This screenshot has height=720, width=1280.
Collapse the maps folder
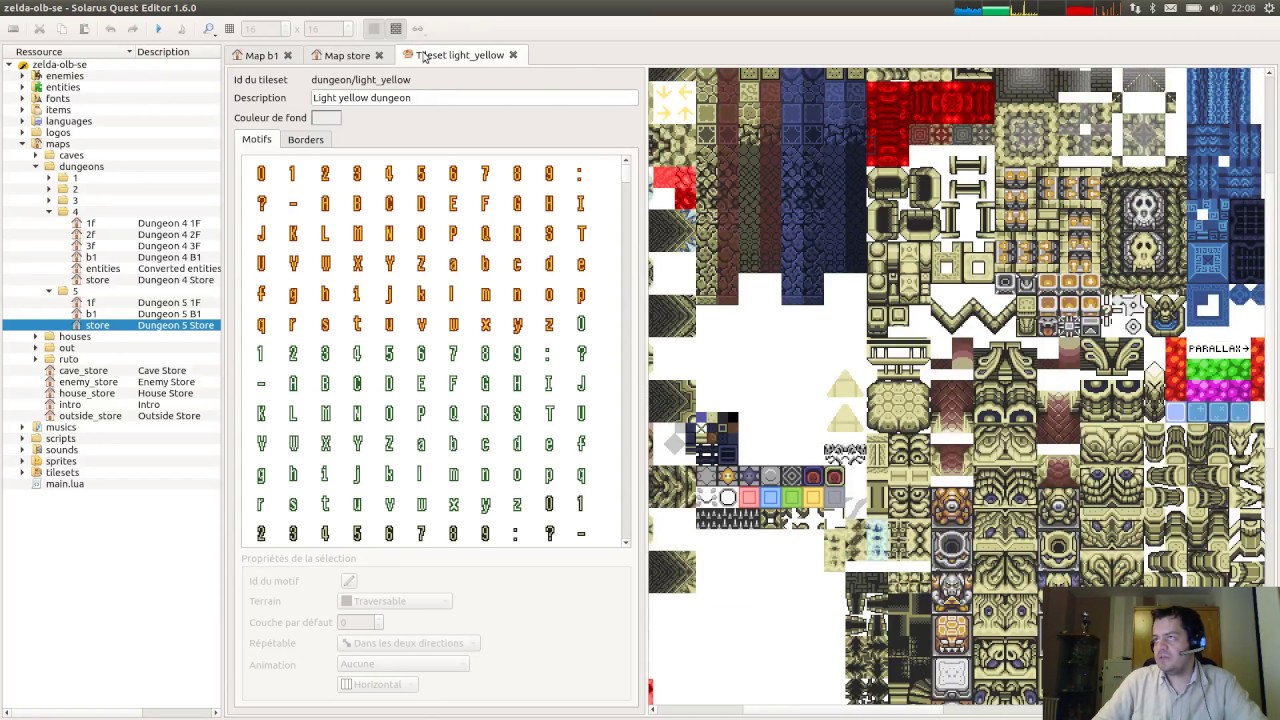pos(22,144)
